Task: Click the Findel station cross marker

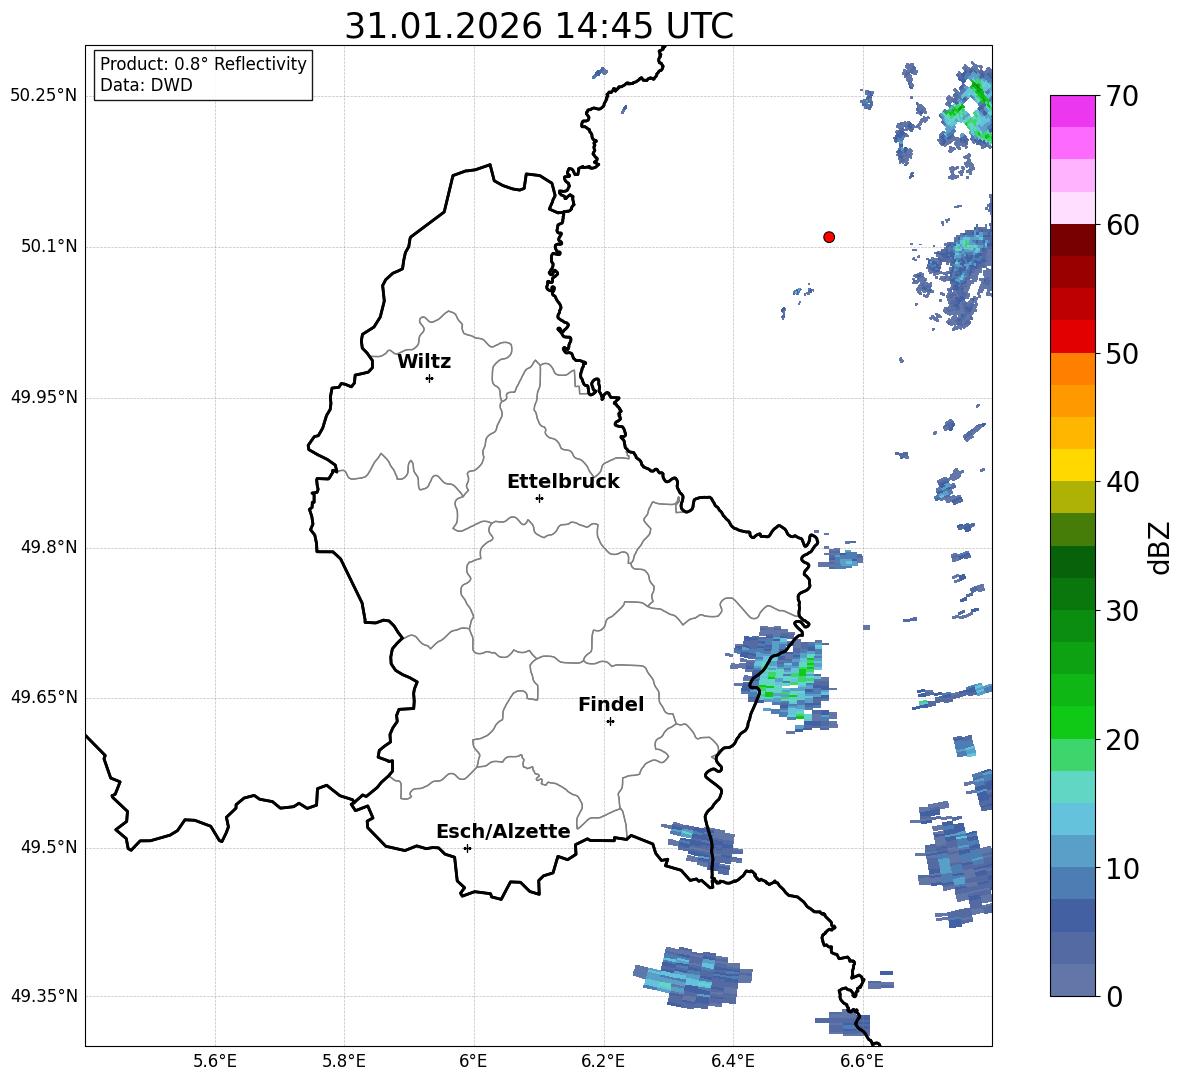Action: (610, 722)
